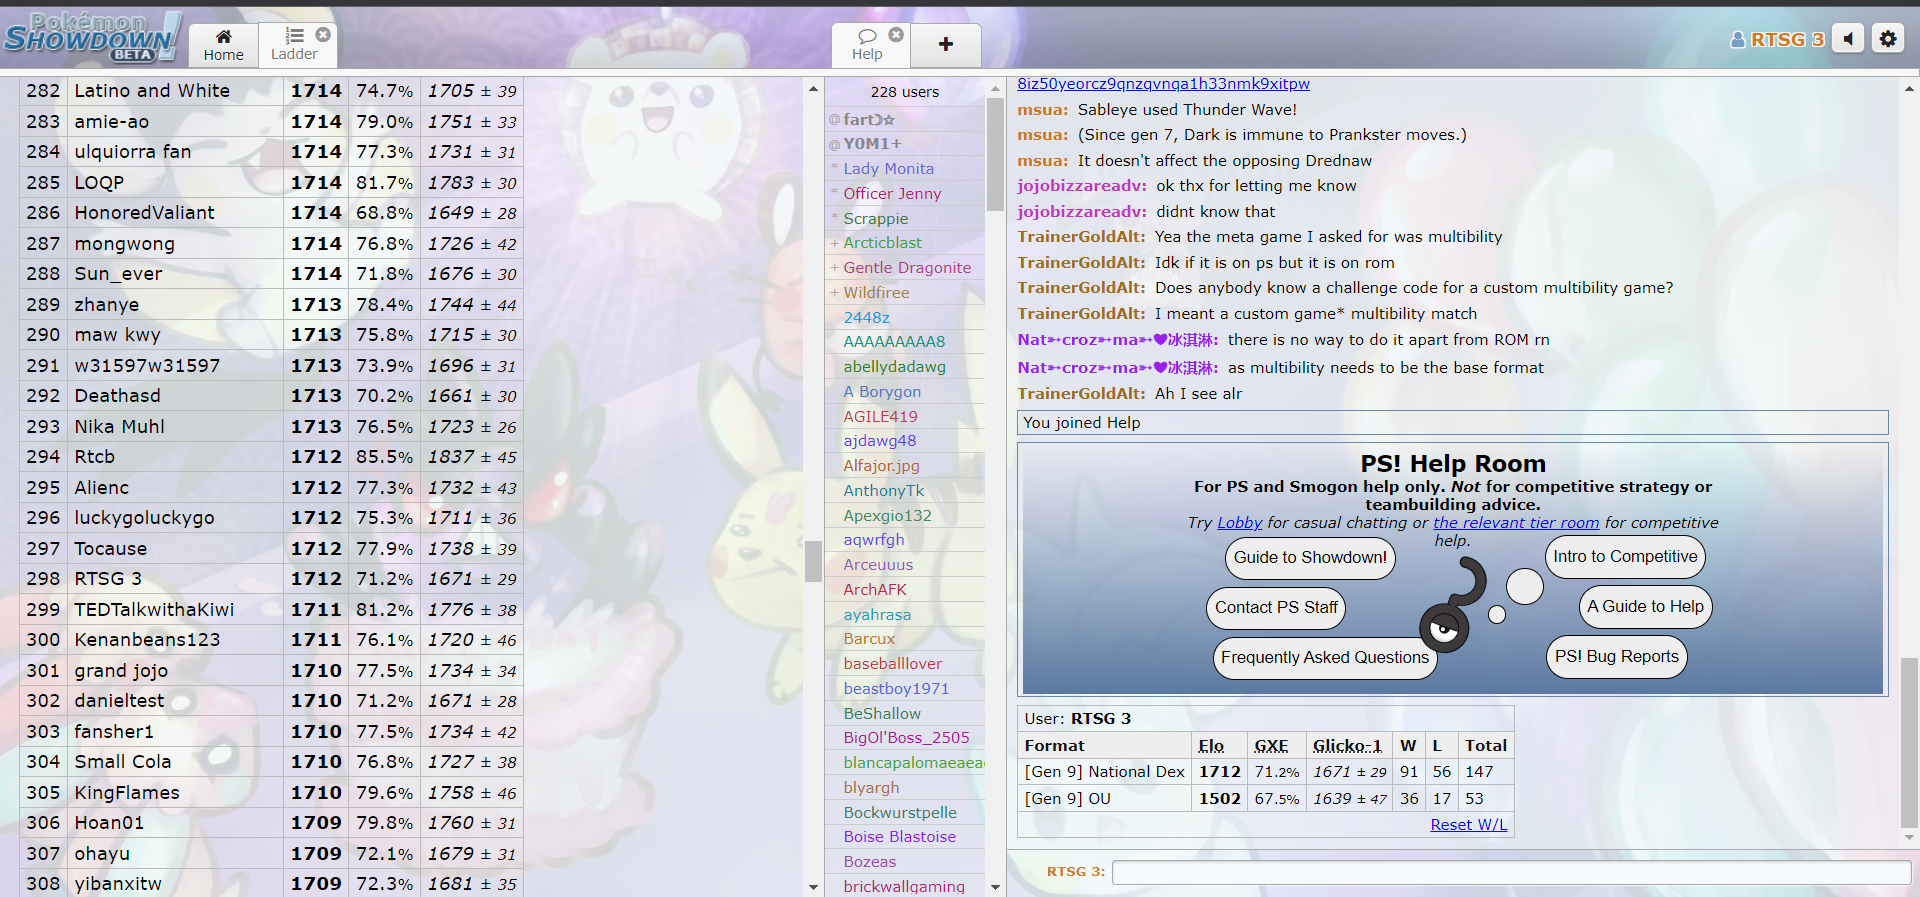This screenshot has width=1920, height=897.
Task: Open Frequently Asked Questions
Action: [x=1325, y=657]
